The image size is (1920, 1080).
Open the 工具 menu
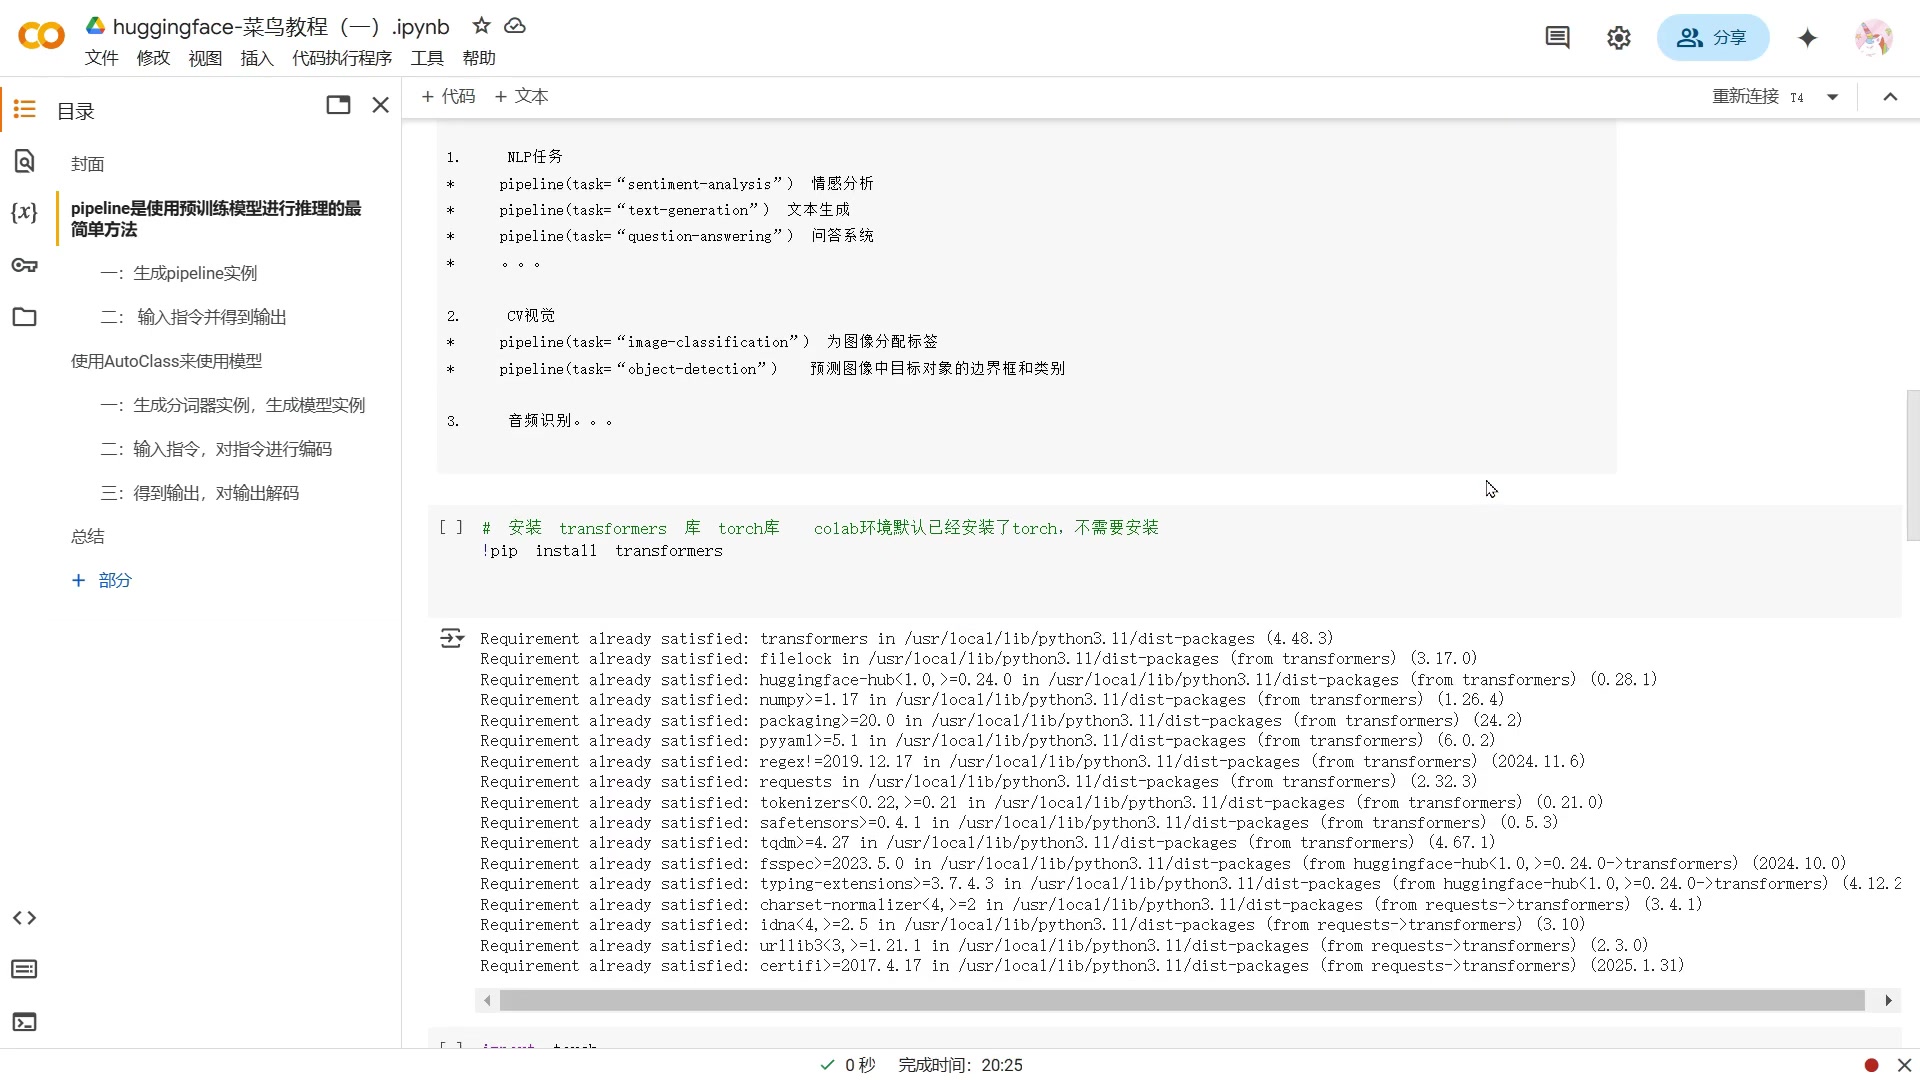[x=427, y=58]
